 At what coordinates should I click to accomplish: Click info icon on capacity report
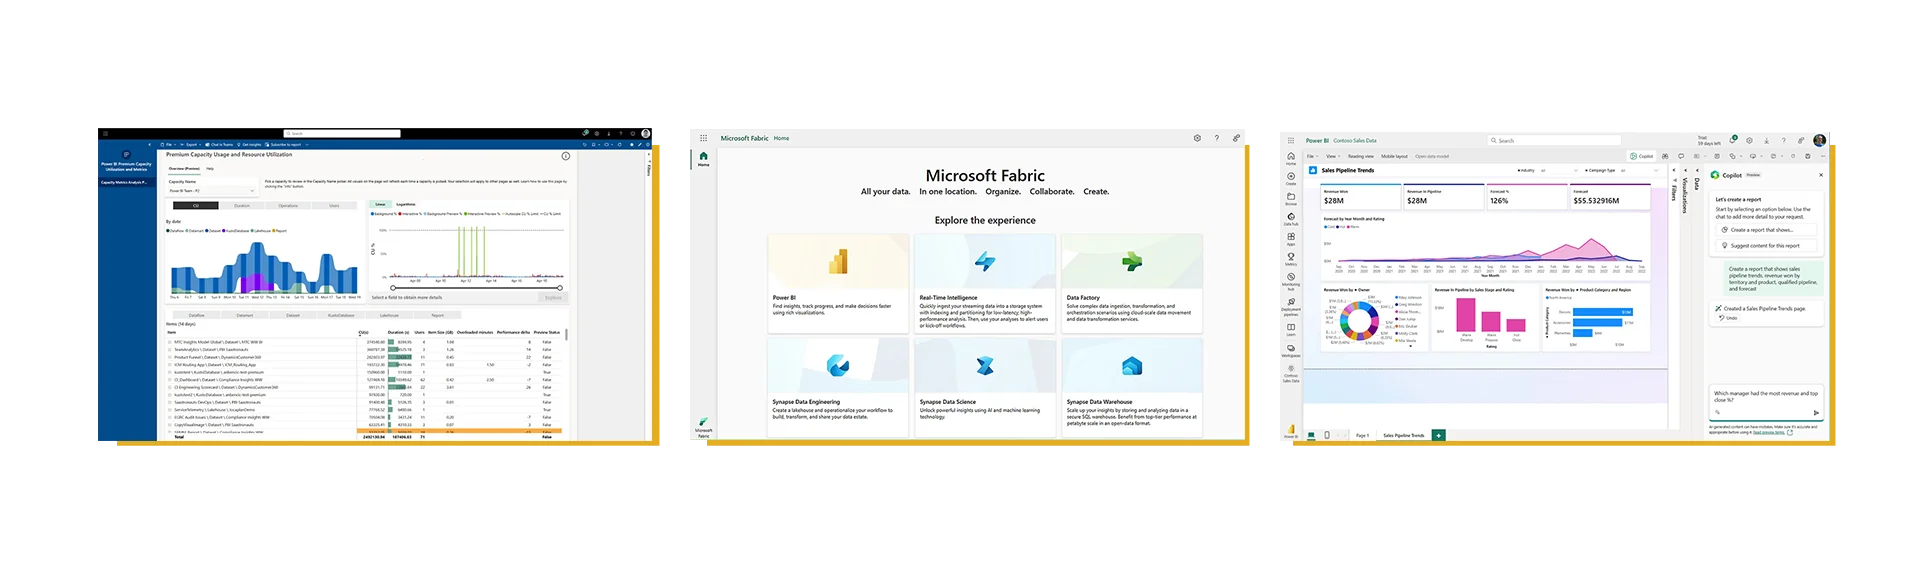pos(565,156)
